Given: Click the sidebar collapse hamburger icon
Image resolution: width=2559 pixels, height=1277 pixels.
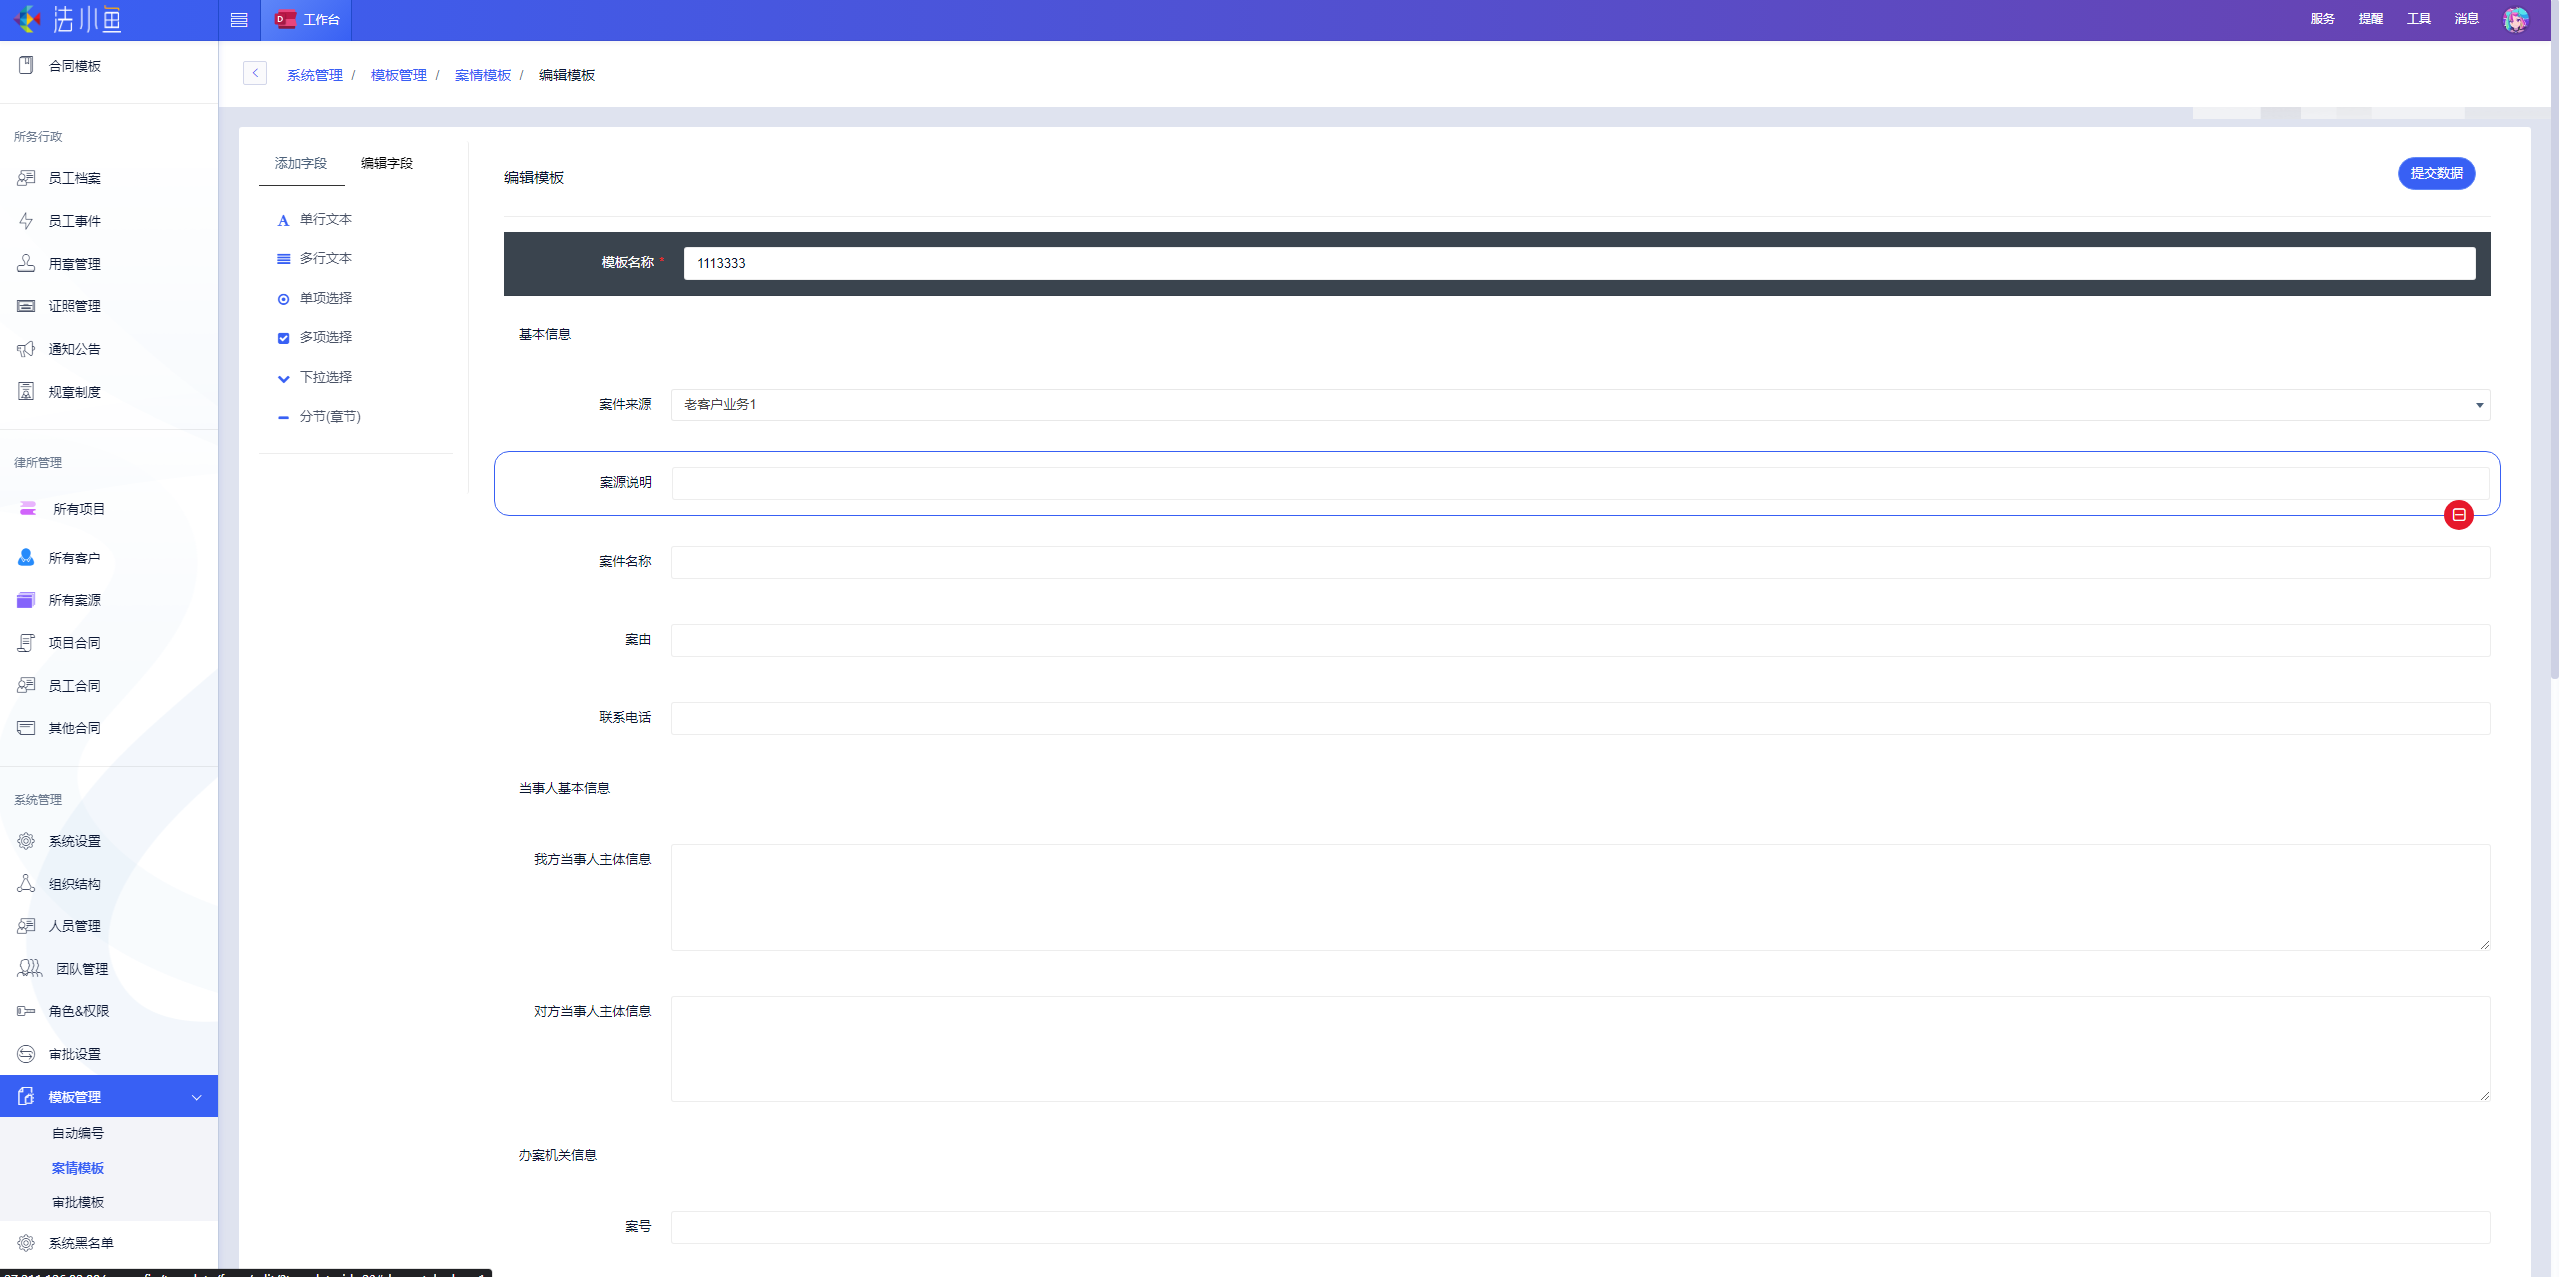Looking at the screenshot, I should 239,20.
